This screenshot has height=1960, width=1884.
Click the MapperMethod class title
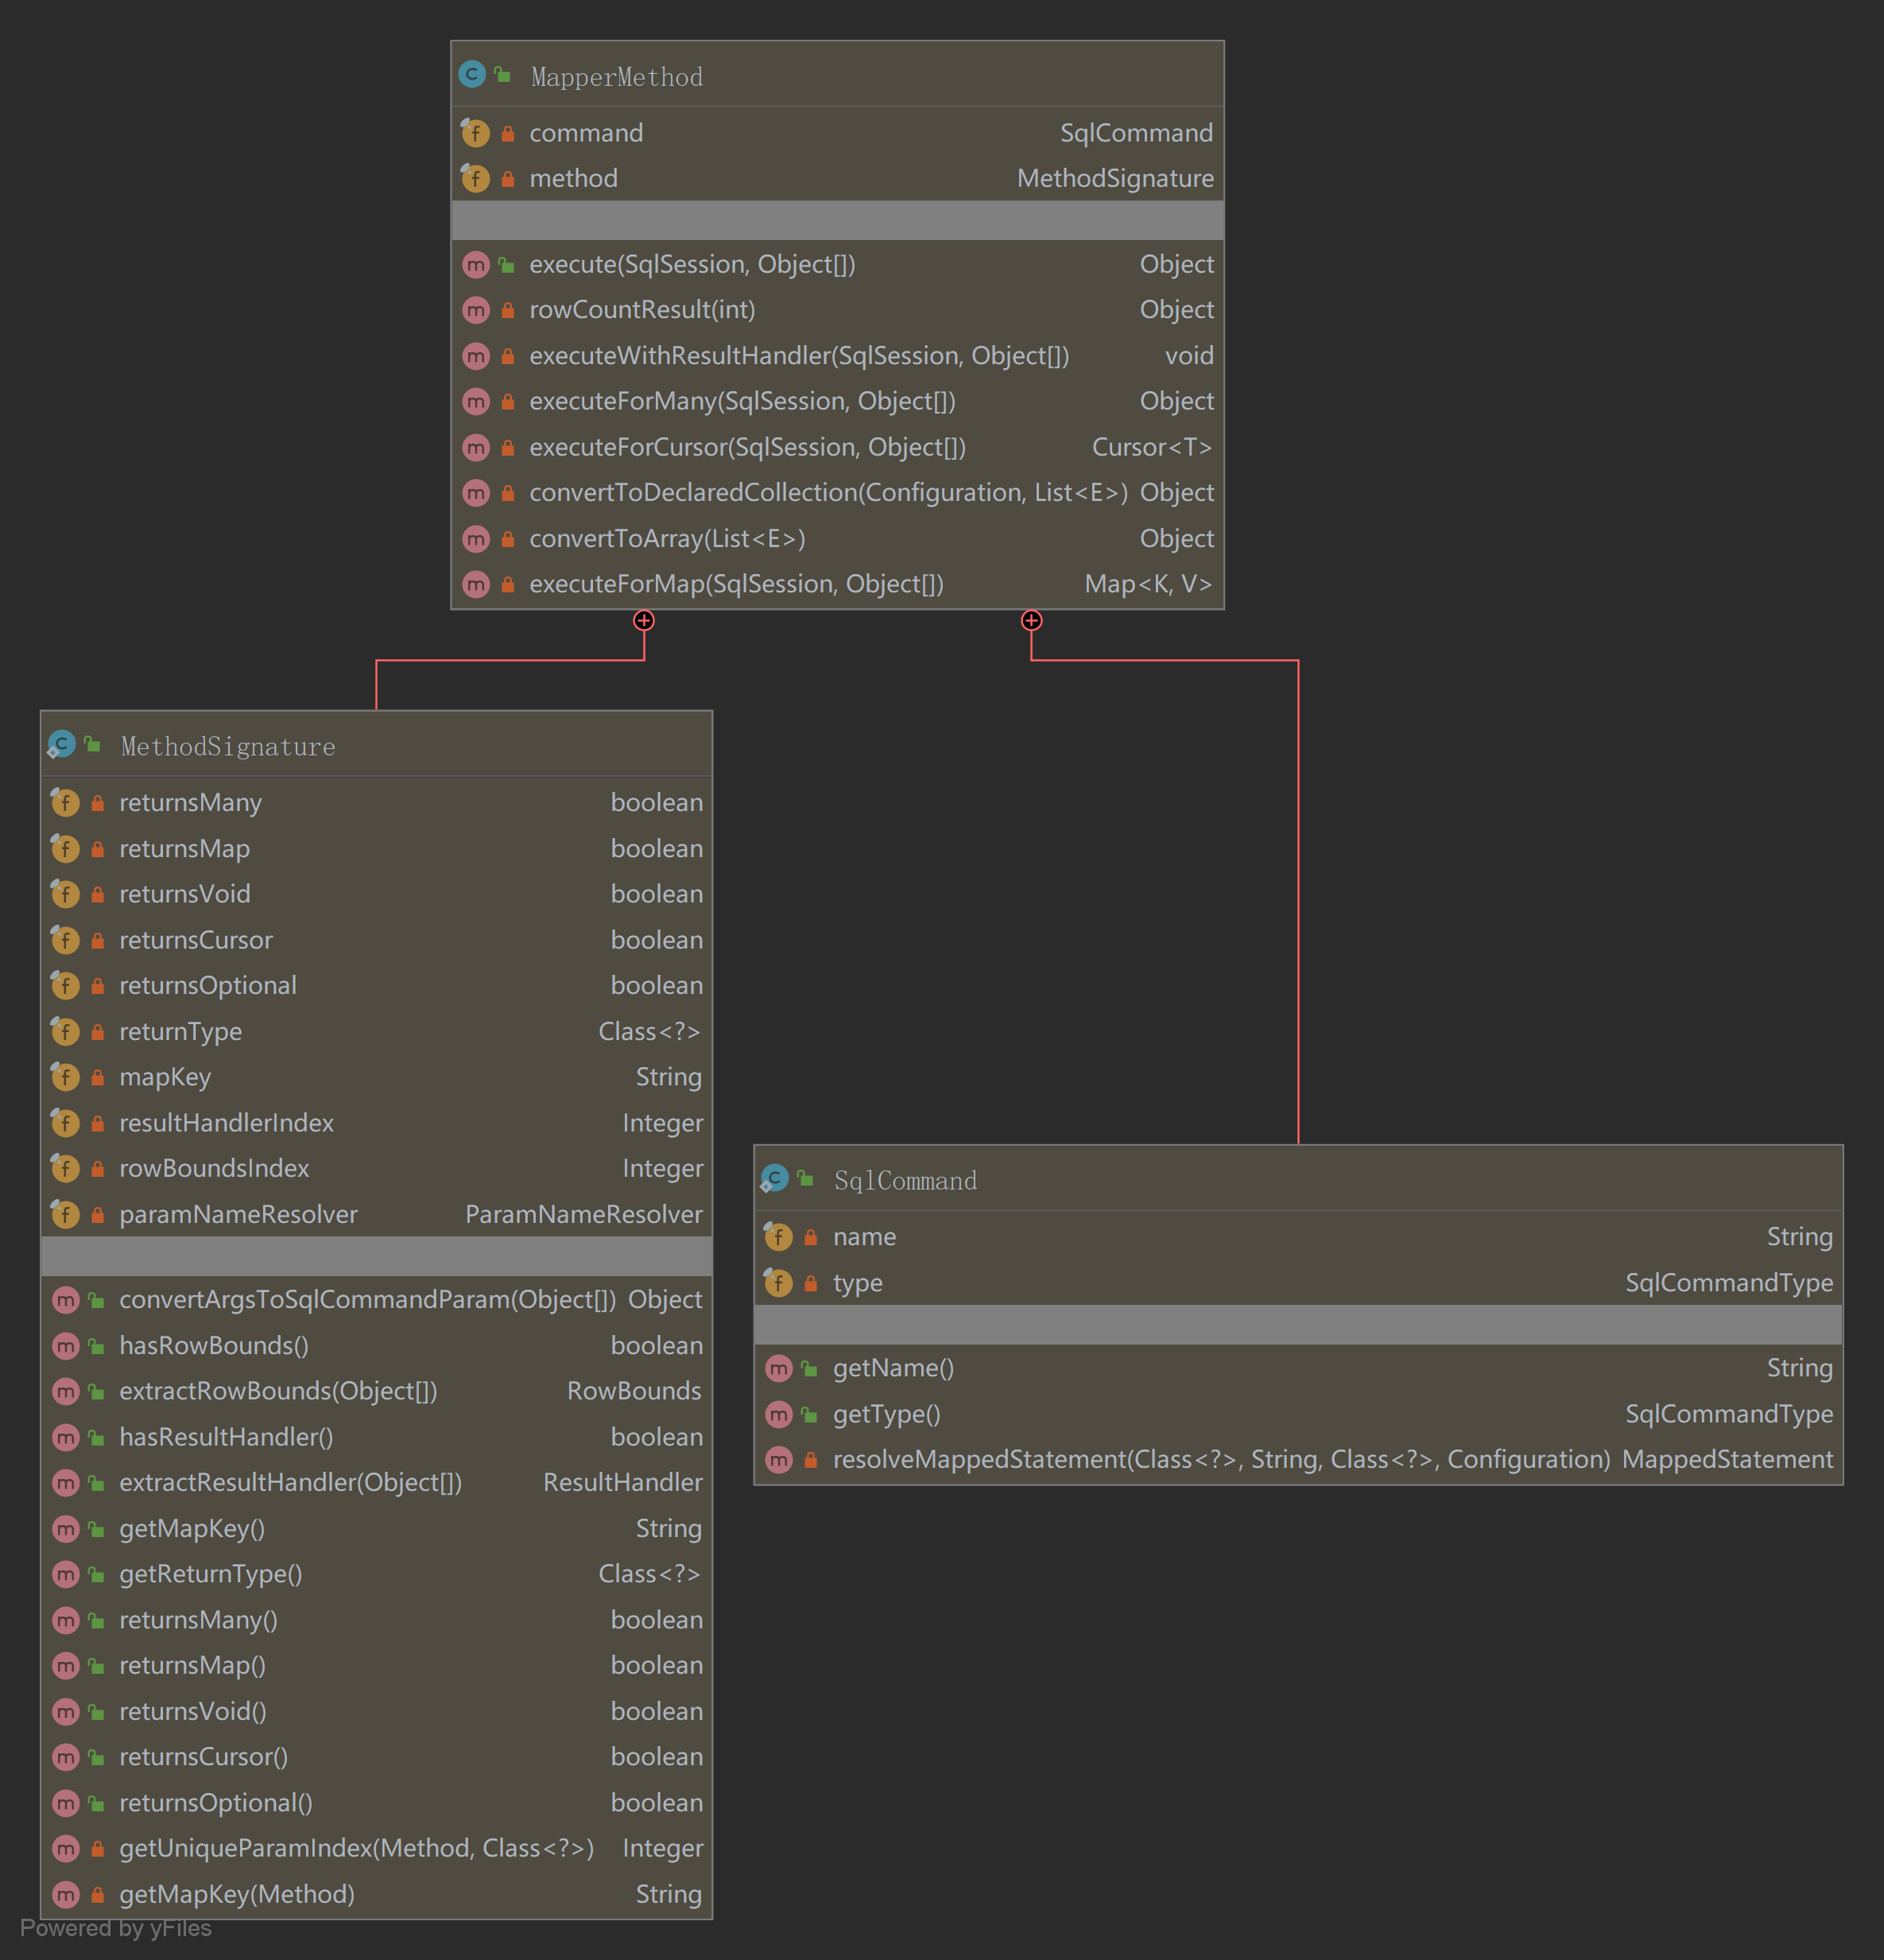[x=617, y=77]
